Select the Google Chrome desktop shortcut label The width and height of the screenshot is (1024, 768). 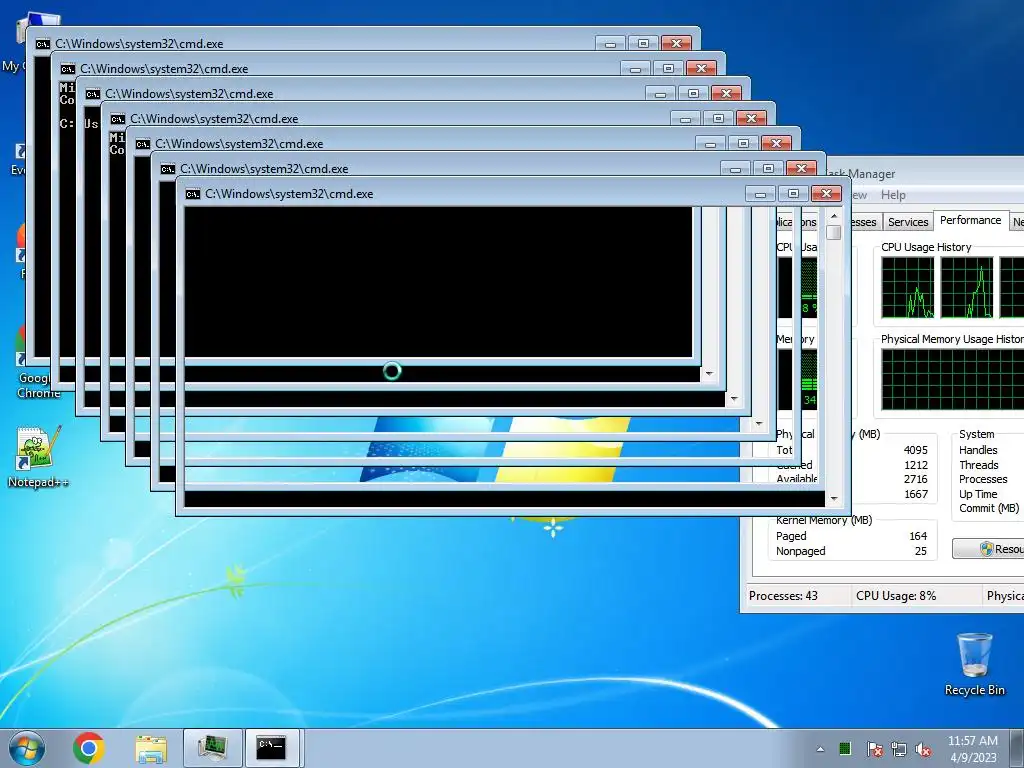click(x=39, y=385)
